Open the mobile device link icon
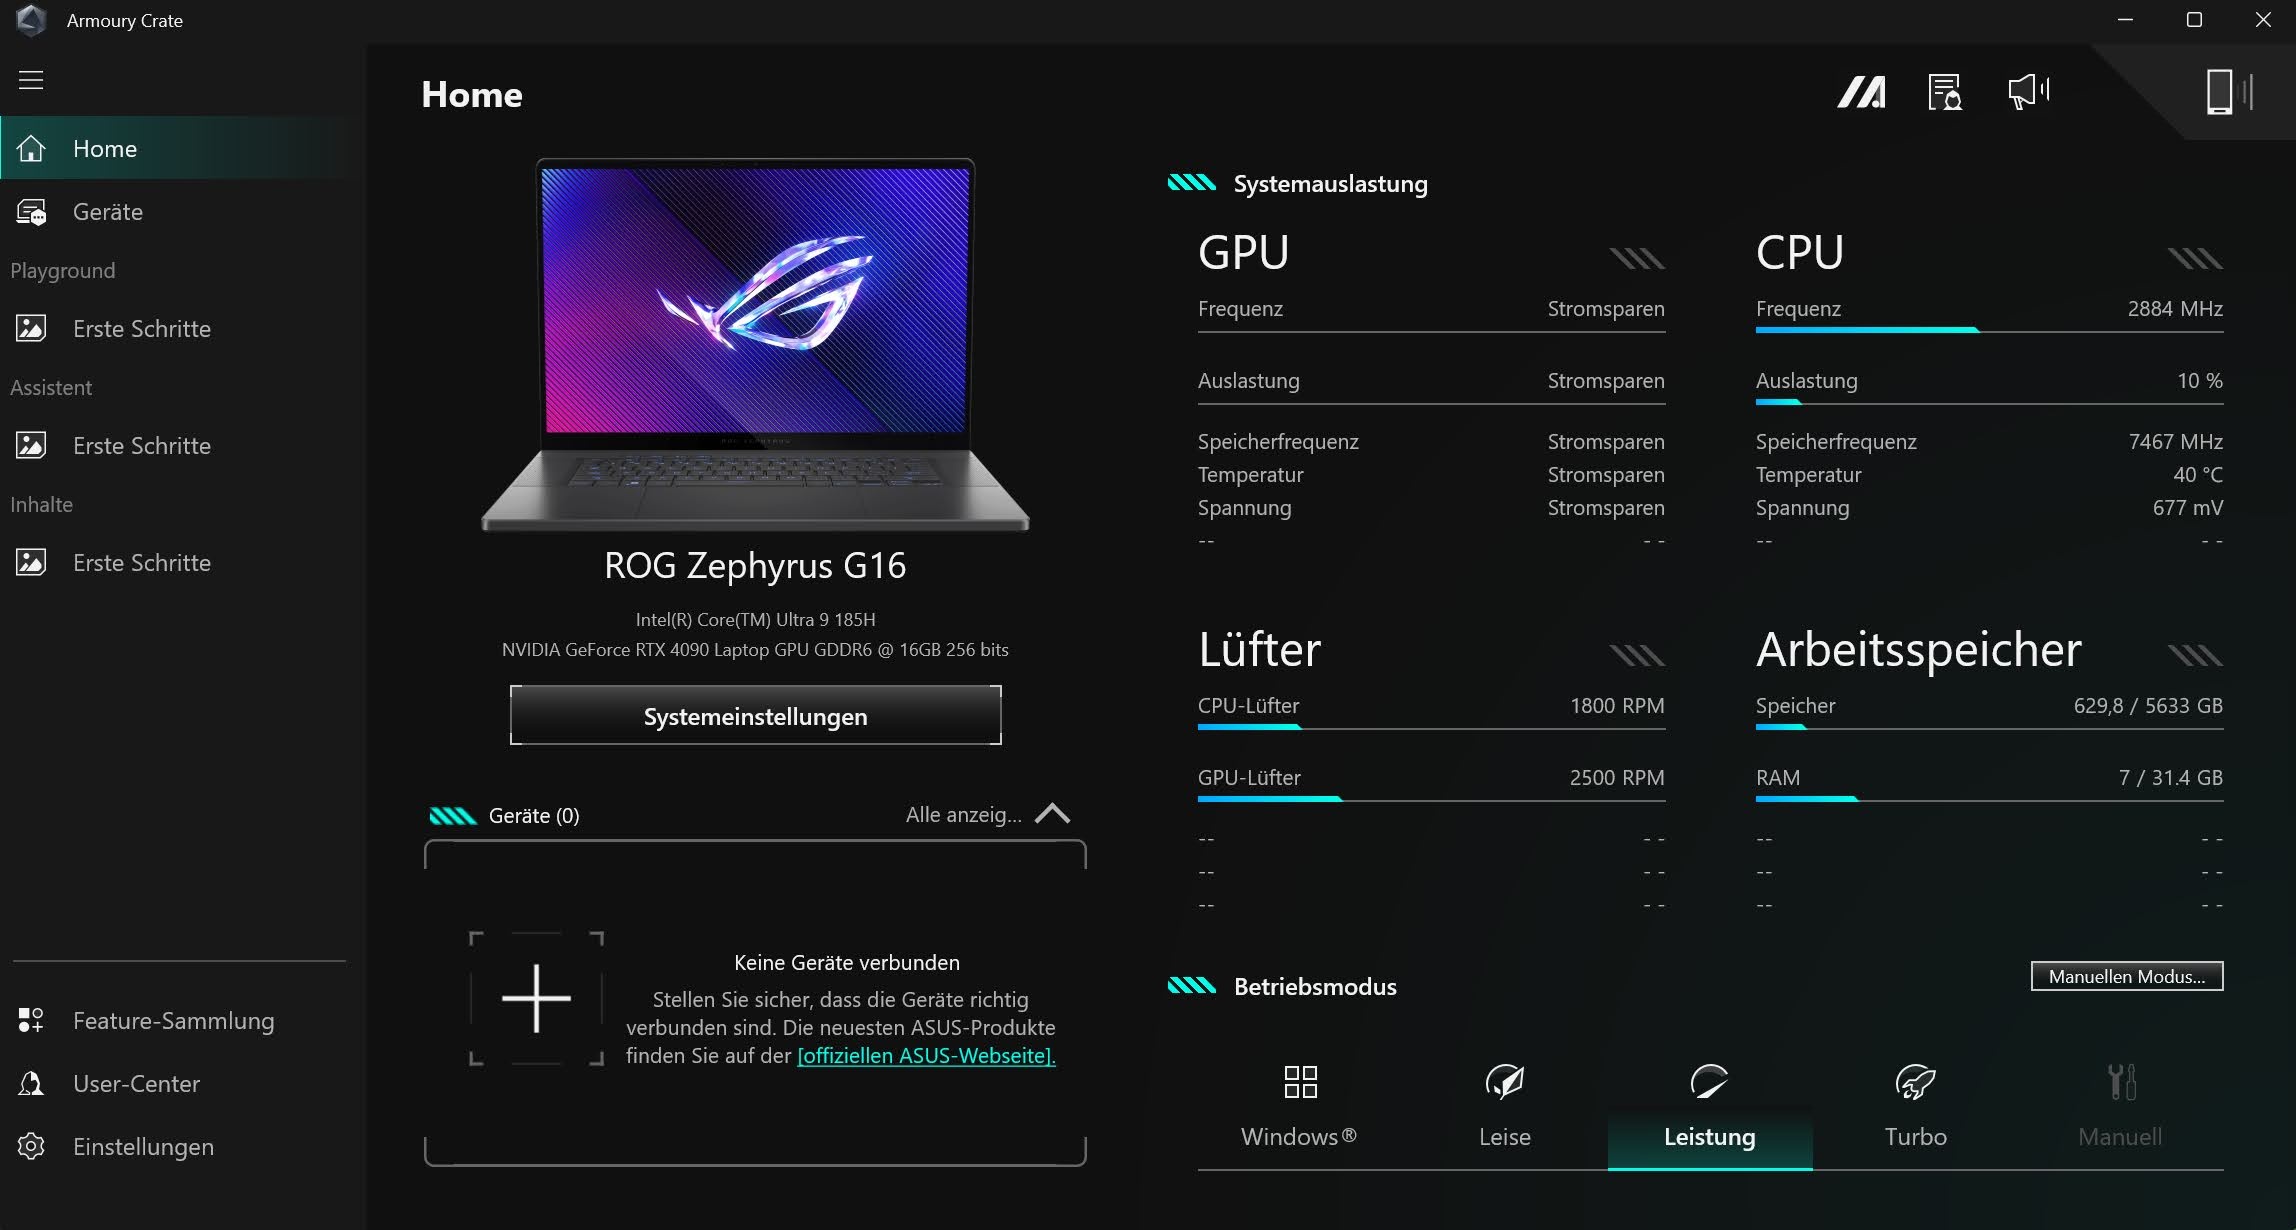The height and width of the screenshot is (1230, 2296). click(2227, 92)
